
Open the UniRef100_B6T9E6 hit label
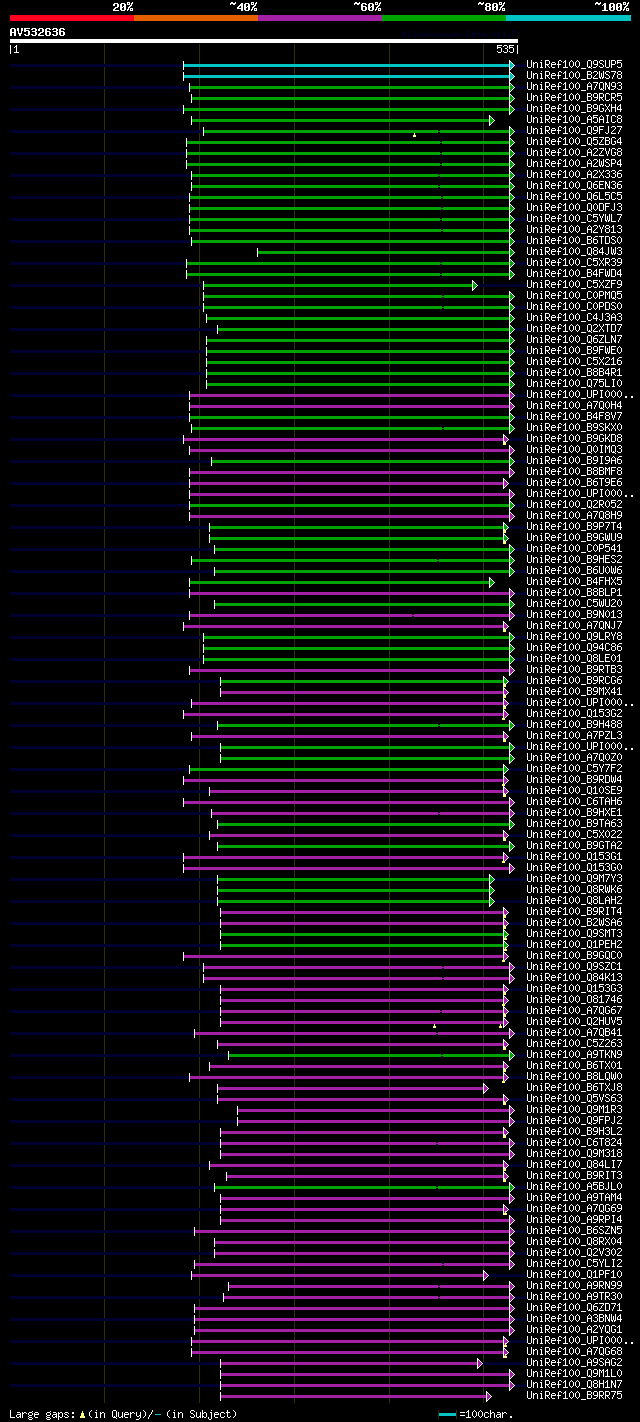tap(574, 482)
